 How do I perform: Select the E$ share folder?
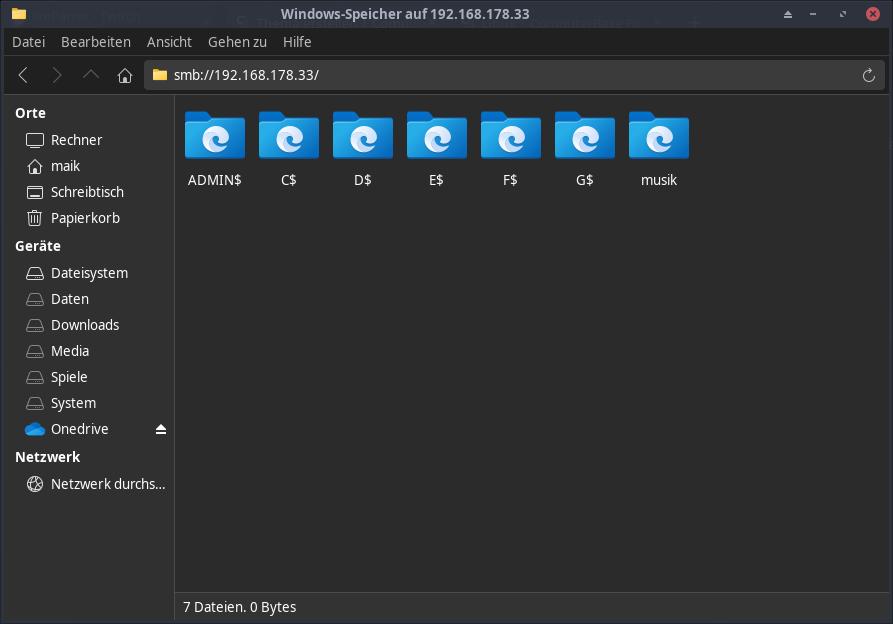pyautogui.click(x=437, y=149)
